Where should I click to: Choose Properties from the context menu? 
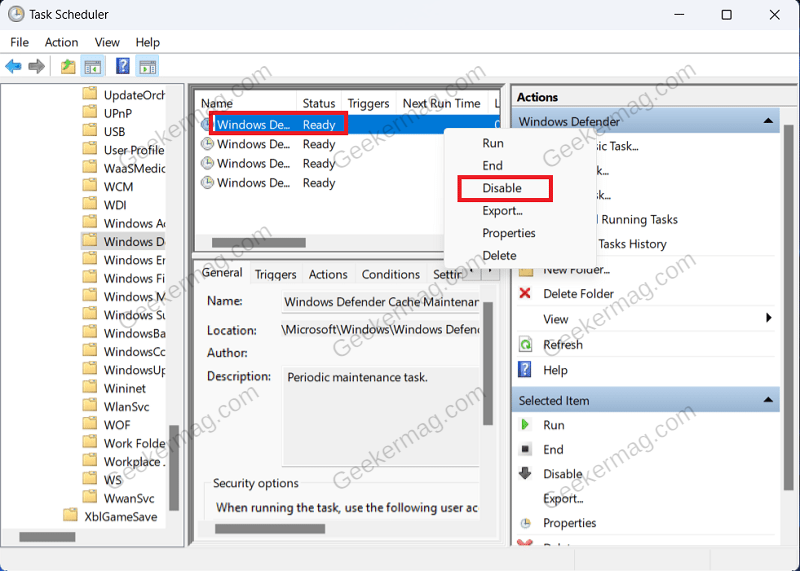[520, 233]
